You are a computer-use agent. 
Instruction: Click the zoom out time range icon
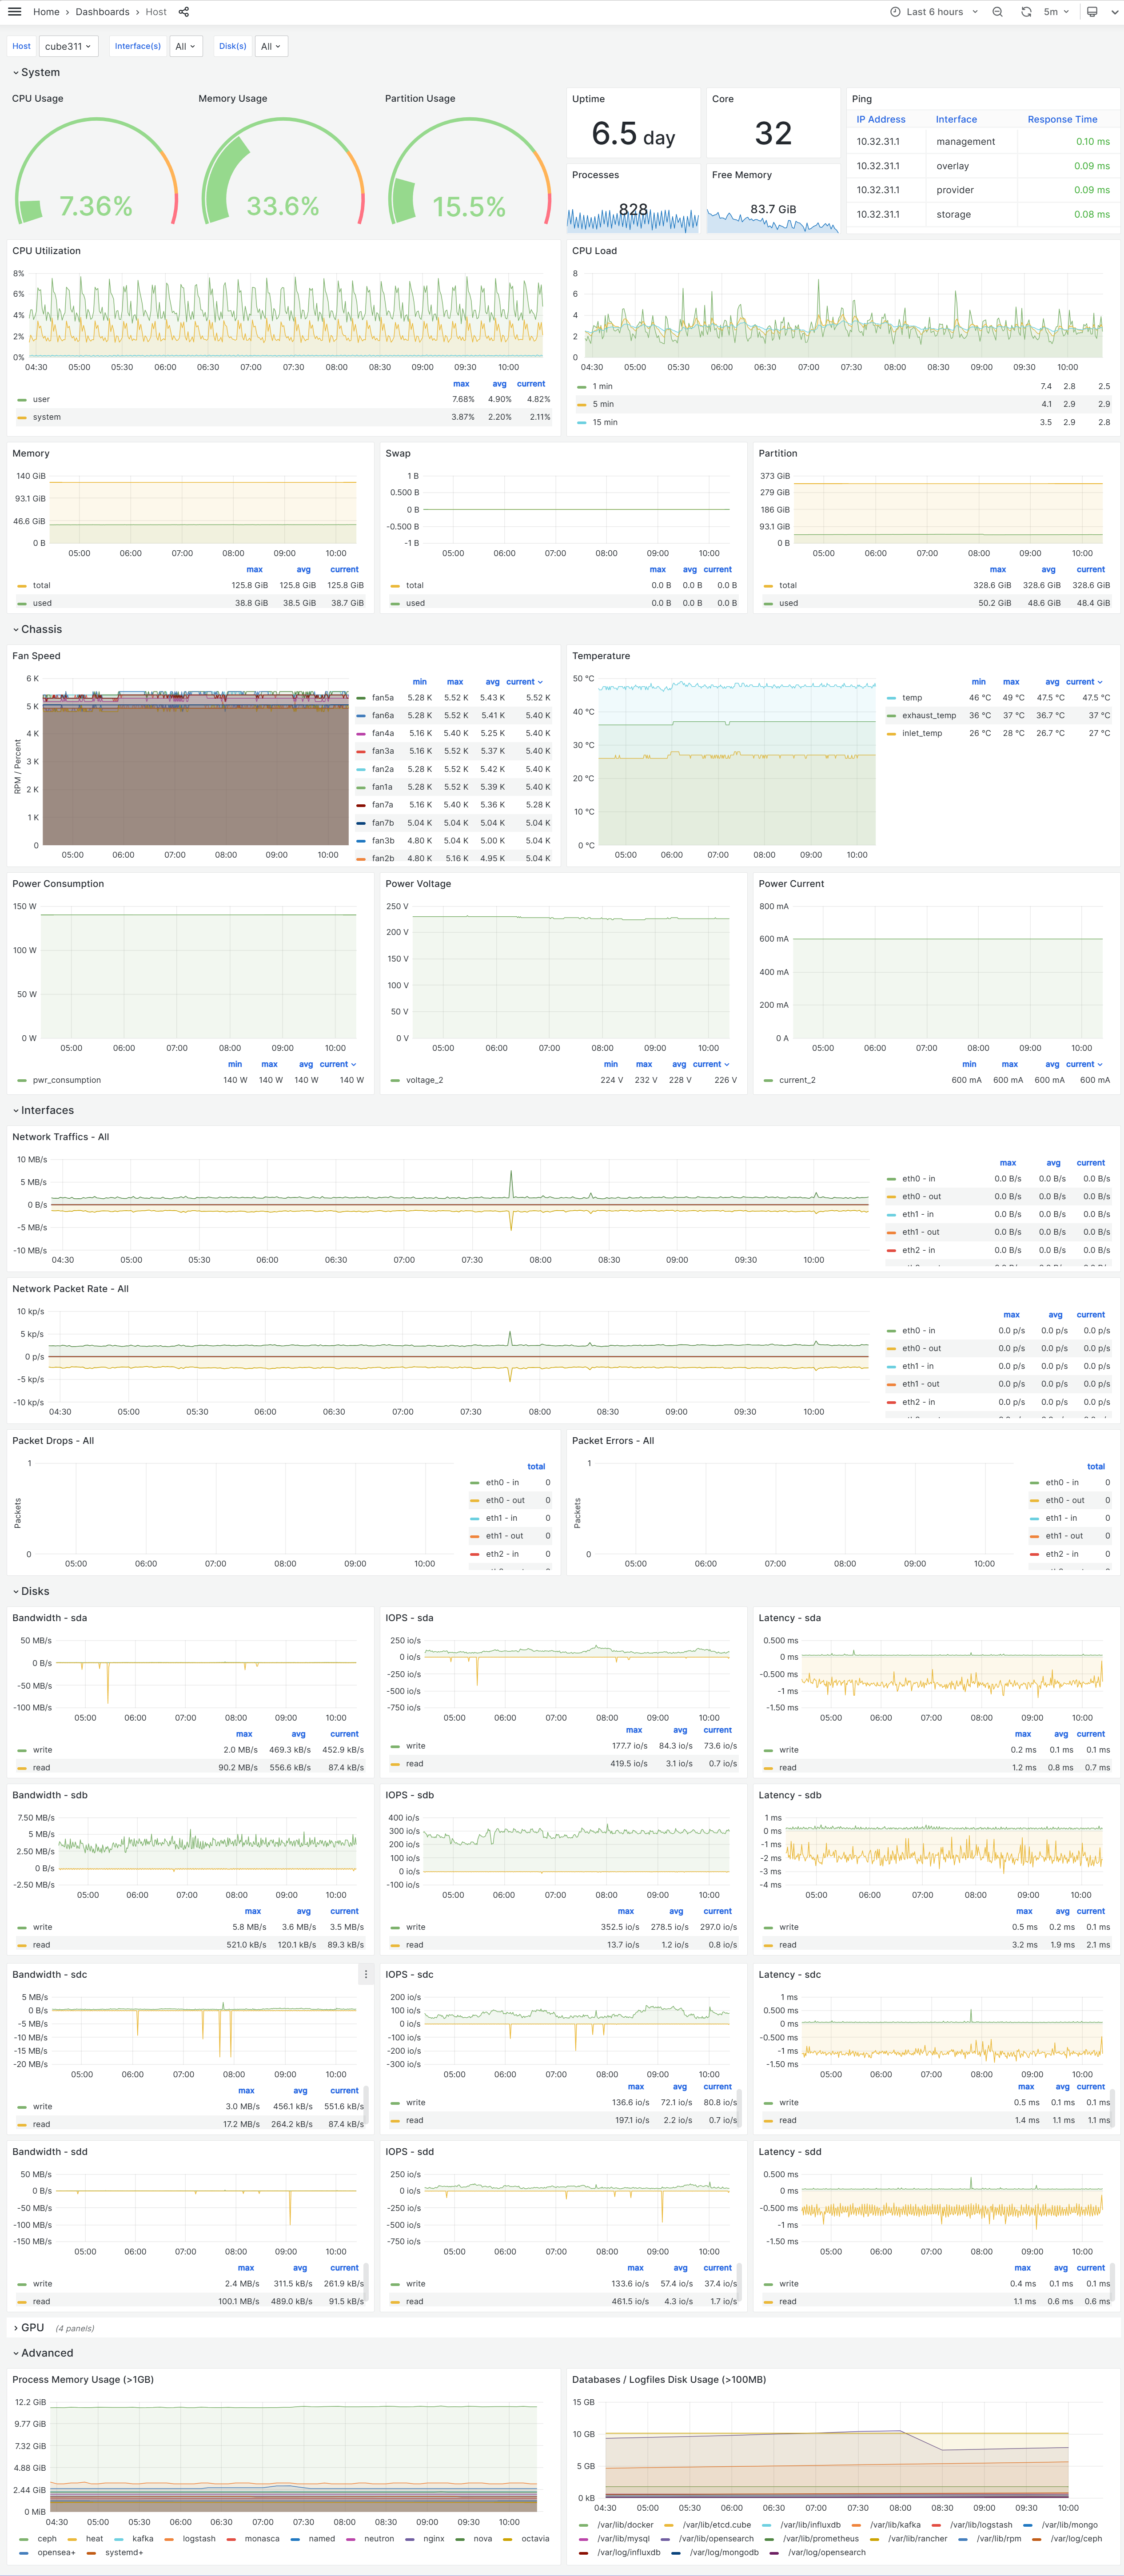pos(997,12)
